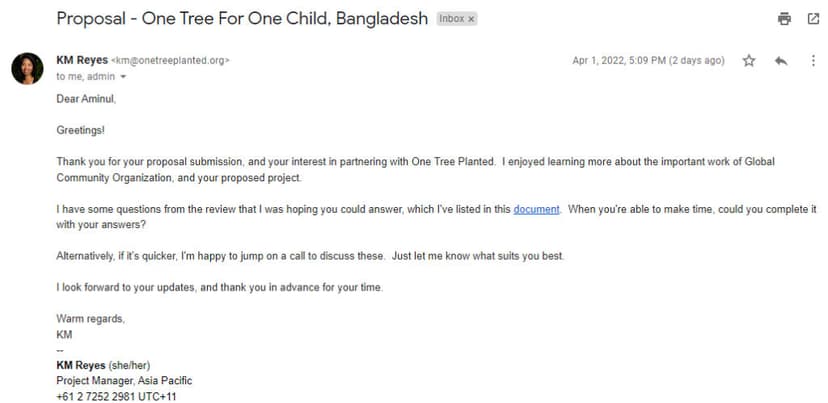Click the 'Dear Aminul,' greeting line
Screen dimensions: 828x403
(x=86, y=99)
